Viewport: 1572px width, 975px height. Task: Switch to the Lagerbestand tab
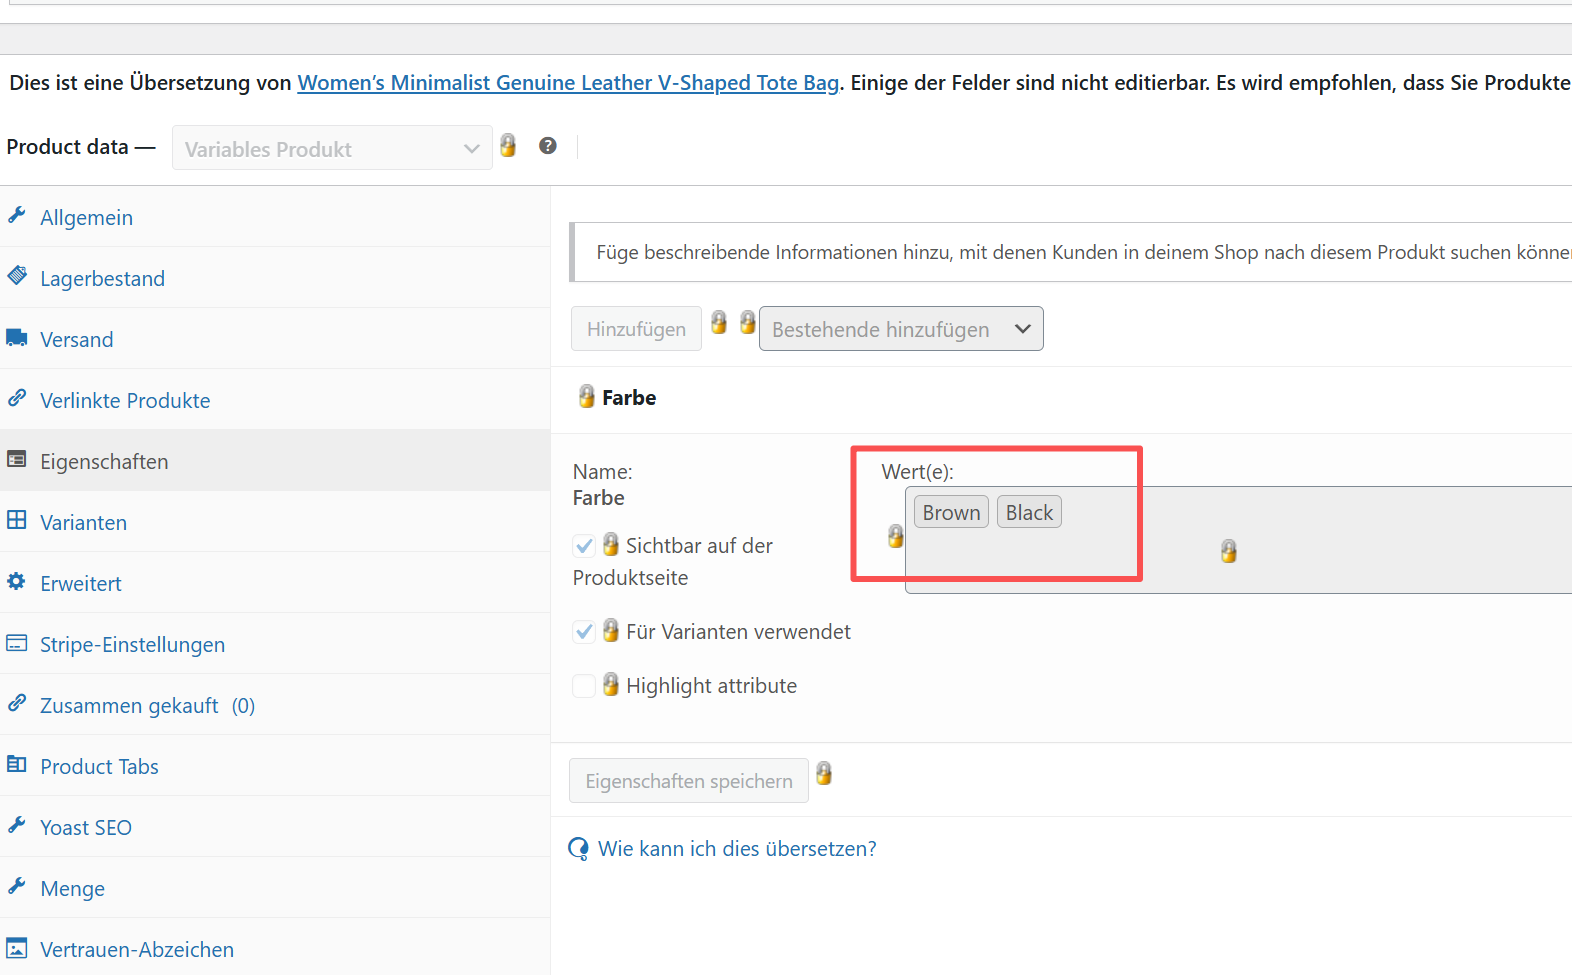(x=102, y=279)
